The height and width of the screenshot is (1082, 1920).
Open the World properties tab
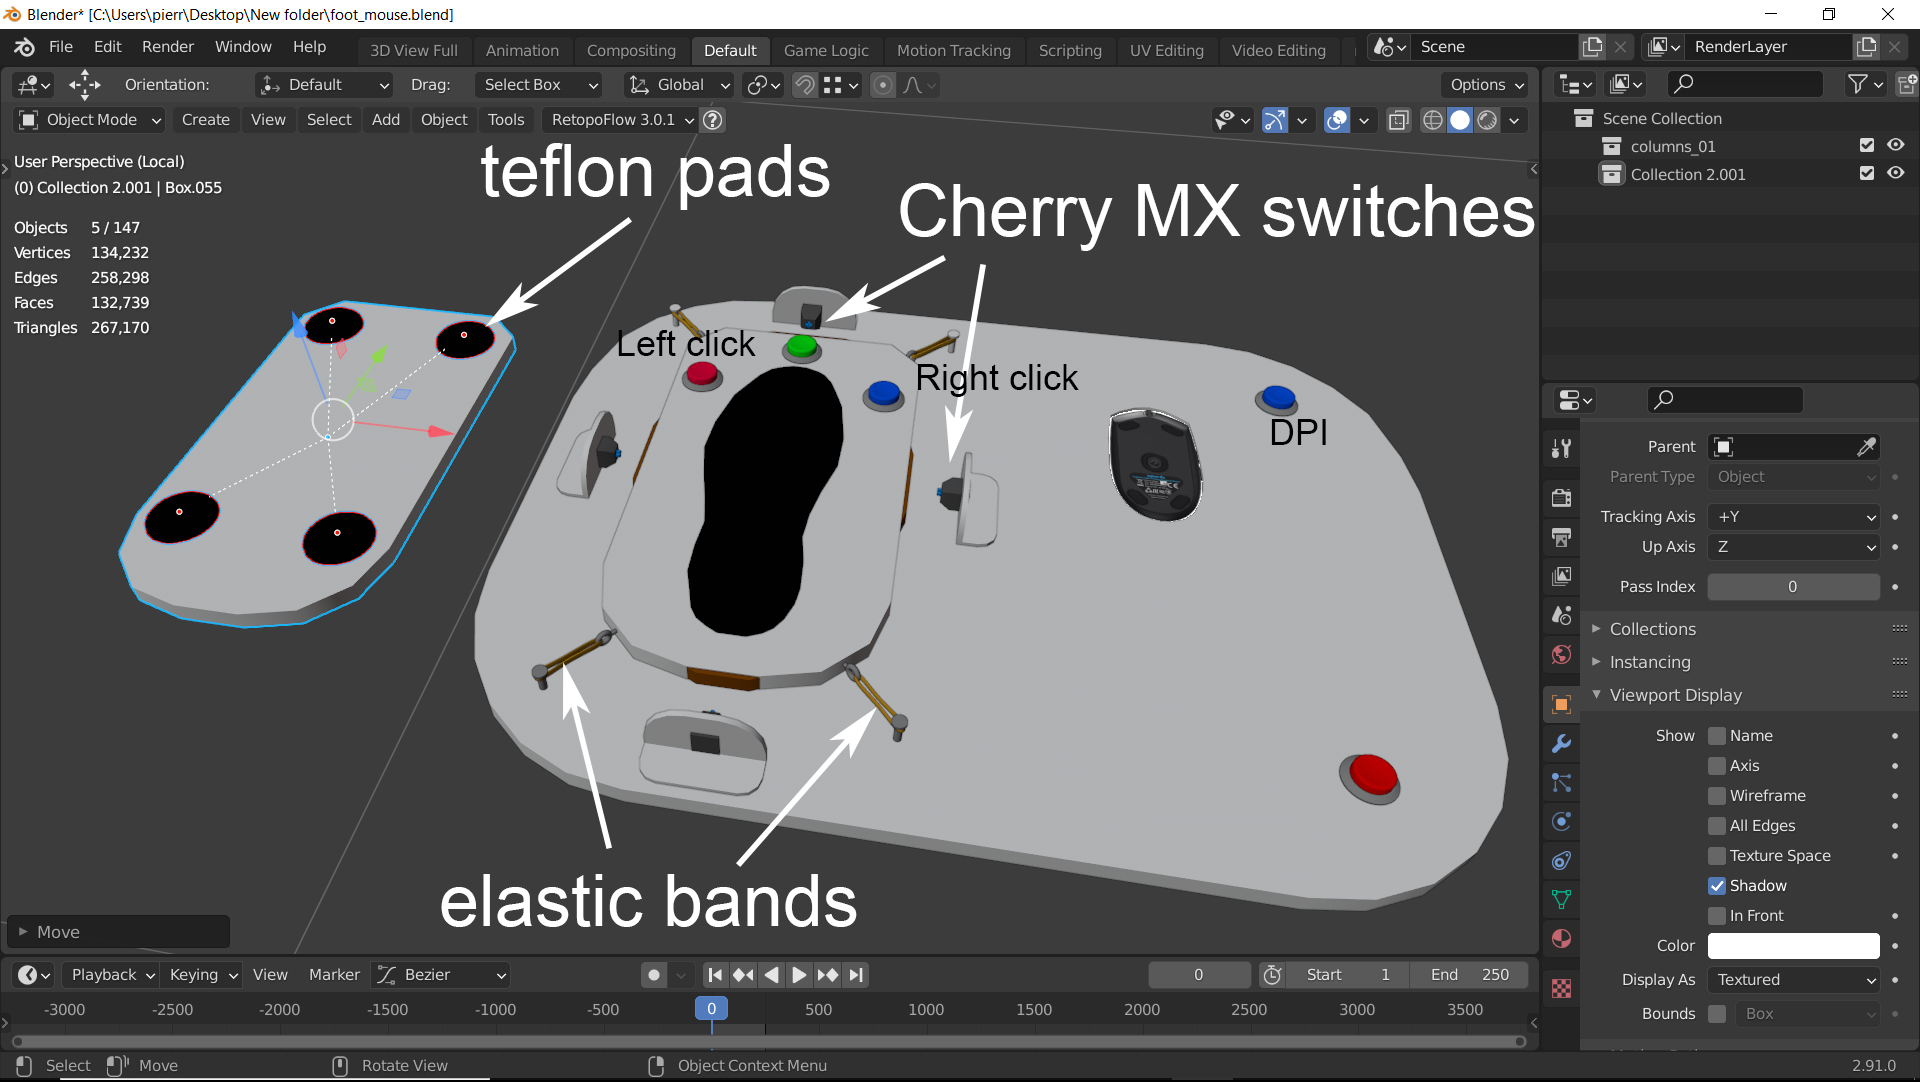pyautogui.click(x=1561, y=654)
